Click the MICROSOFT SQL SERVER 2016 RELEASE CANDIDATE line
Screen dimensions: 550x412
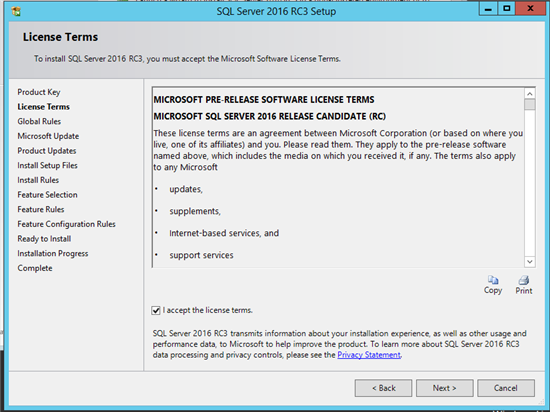pyautogui.click(x=269, y=116)
